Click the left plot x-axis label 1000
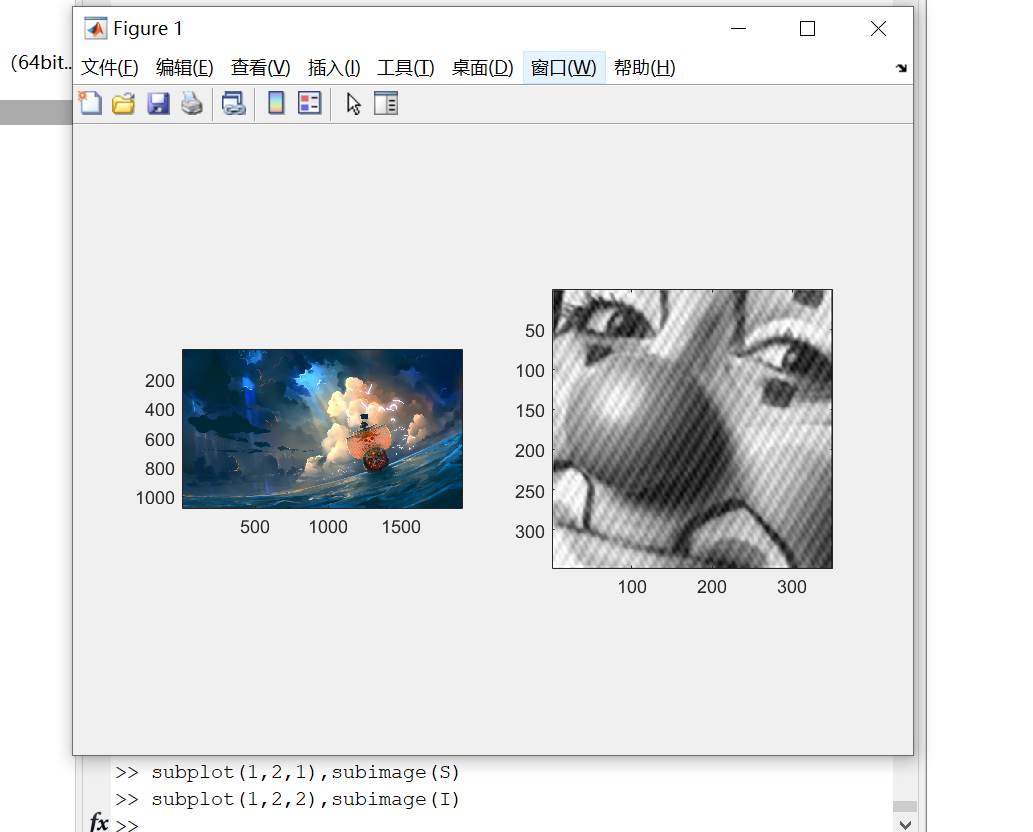 [328, 527]
